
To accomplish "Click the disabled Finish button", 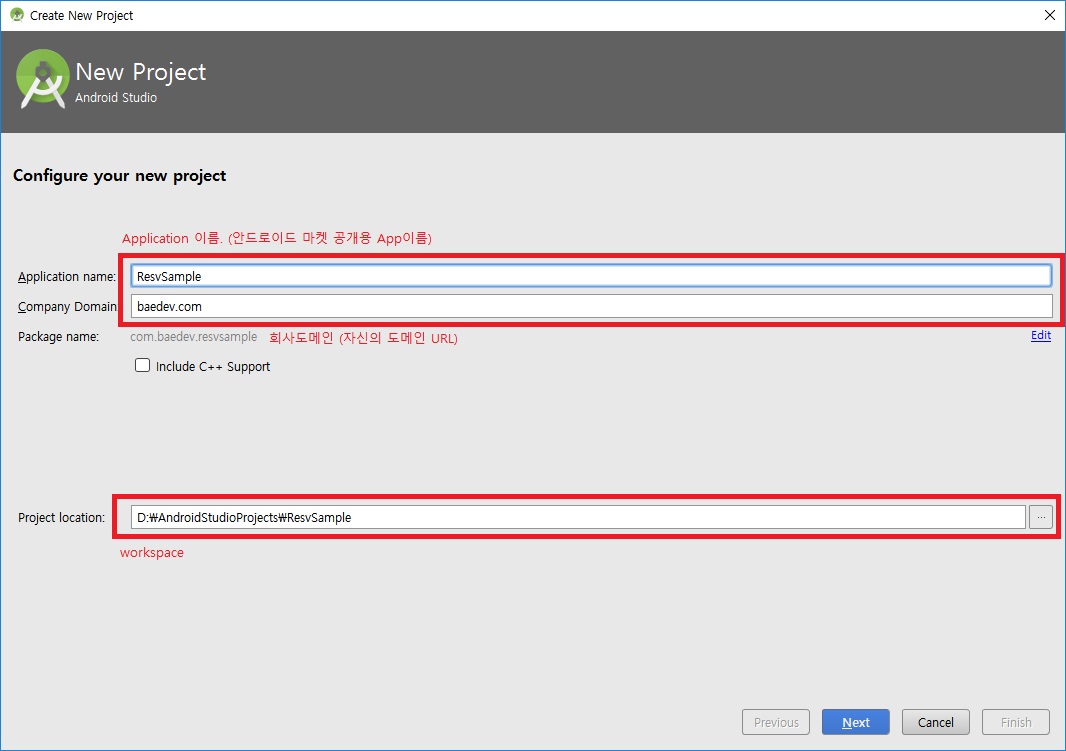I will pyautogui.click(x=1016, y=722).
